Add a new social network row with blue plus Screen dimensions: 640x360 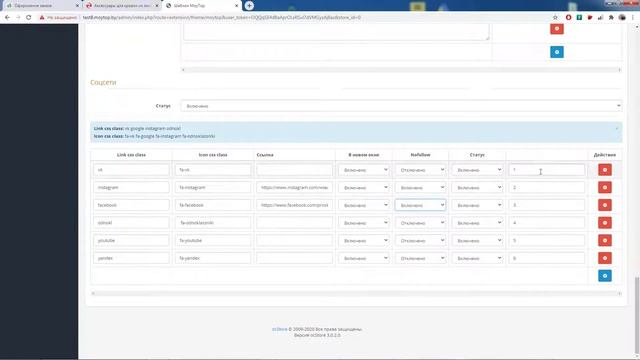[604, 276]
